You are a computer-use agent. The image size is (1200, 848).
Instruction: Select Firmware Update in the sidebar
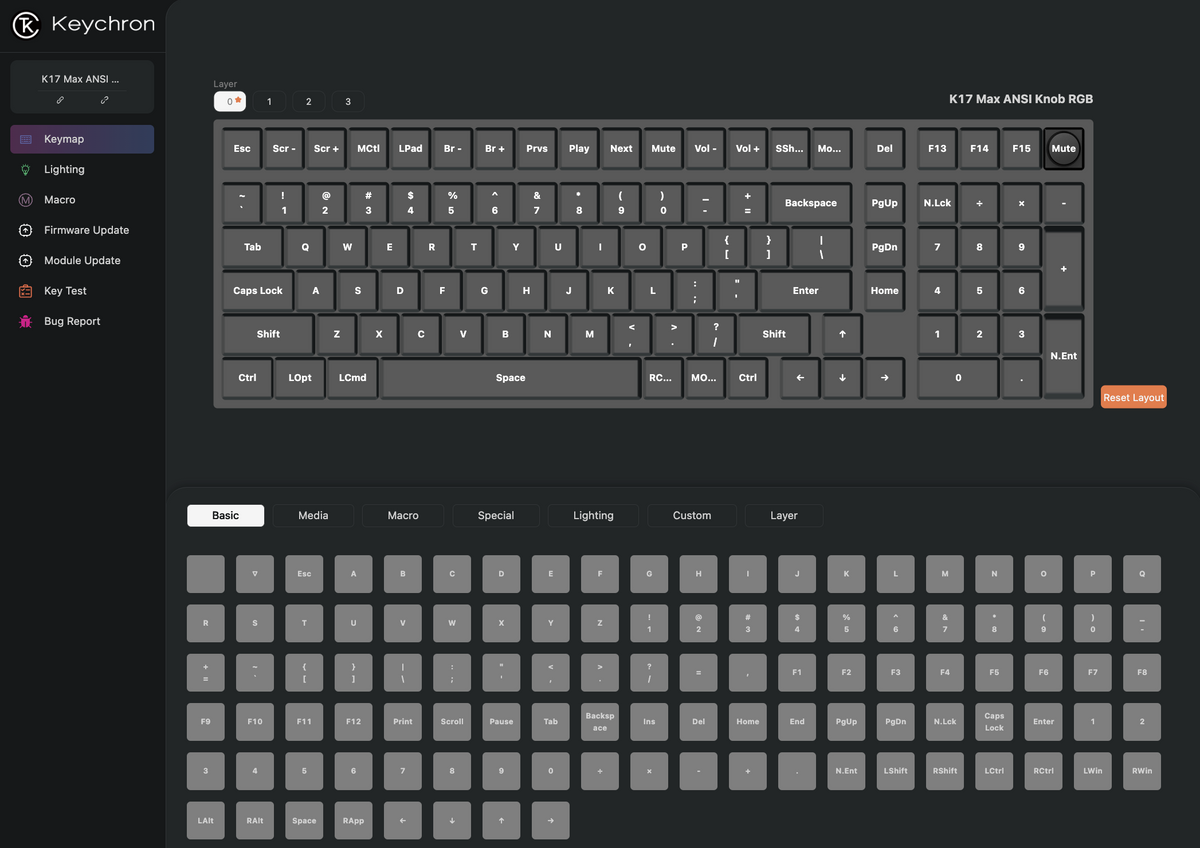pos(87,230)
